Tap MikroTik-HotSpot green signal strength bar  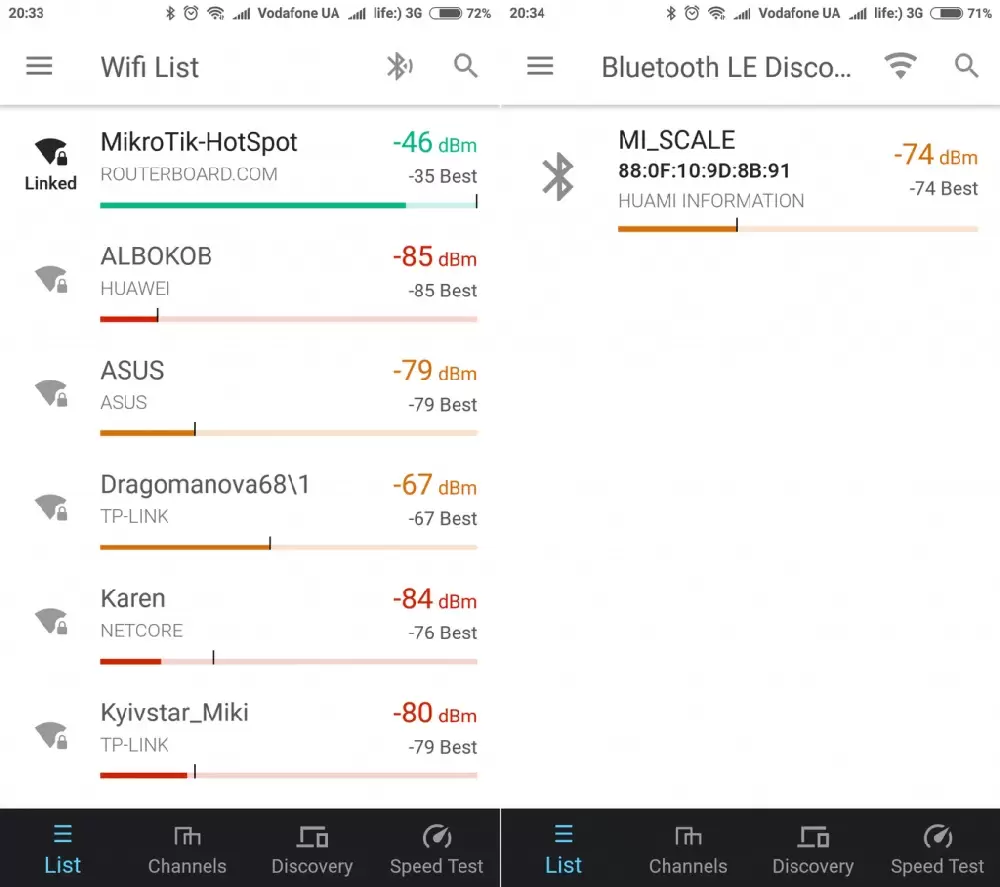(x=289, y=204)
